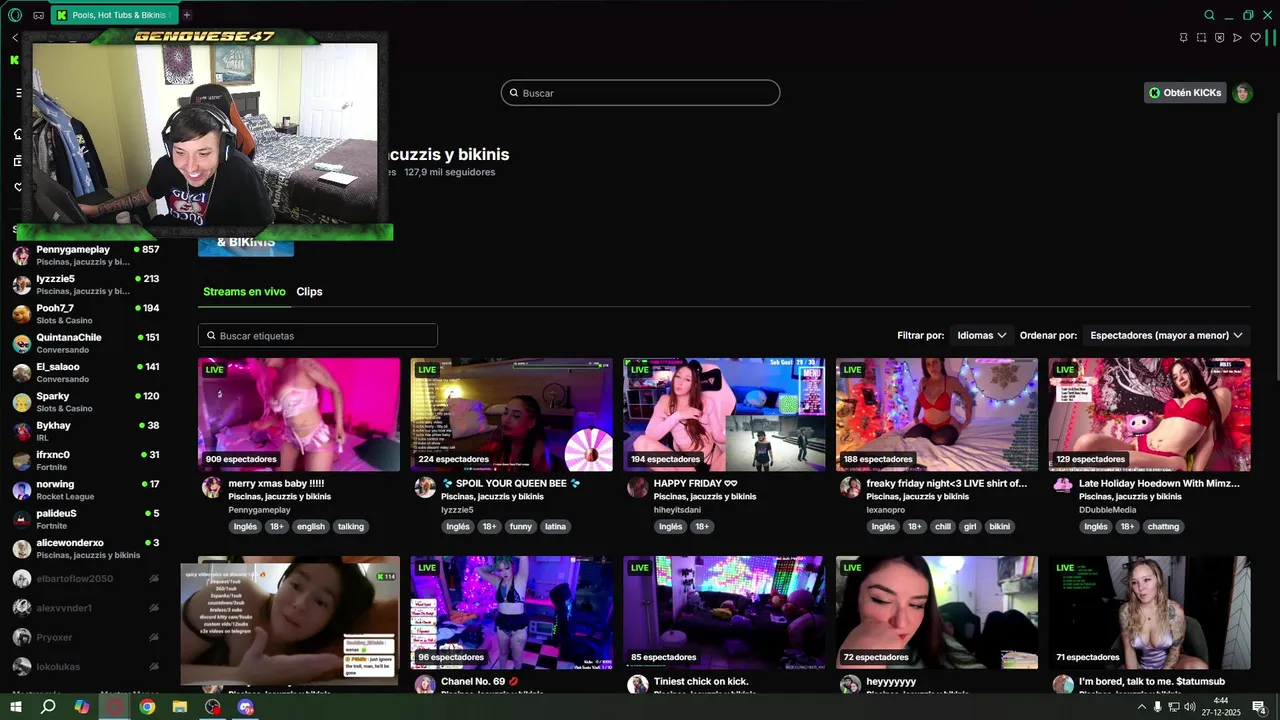
Task: Open offline channel Pryoxer
Action: (86, 637)
